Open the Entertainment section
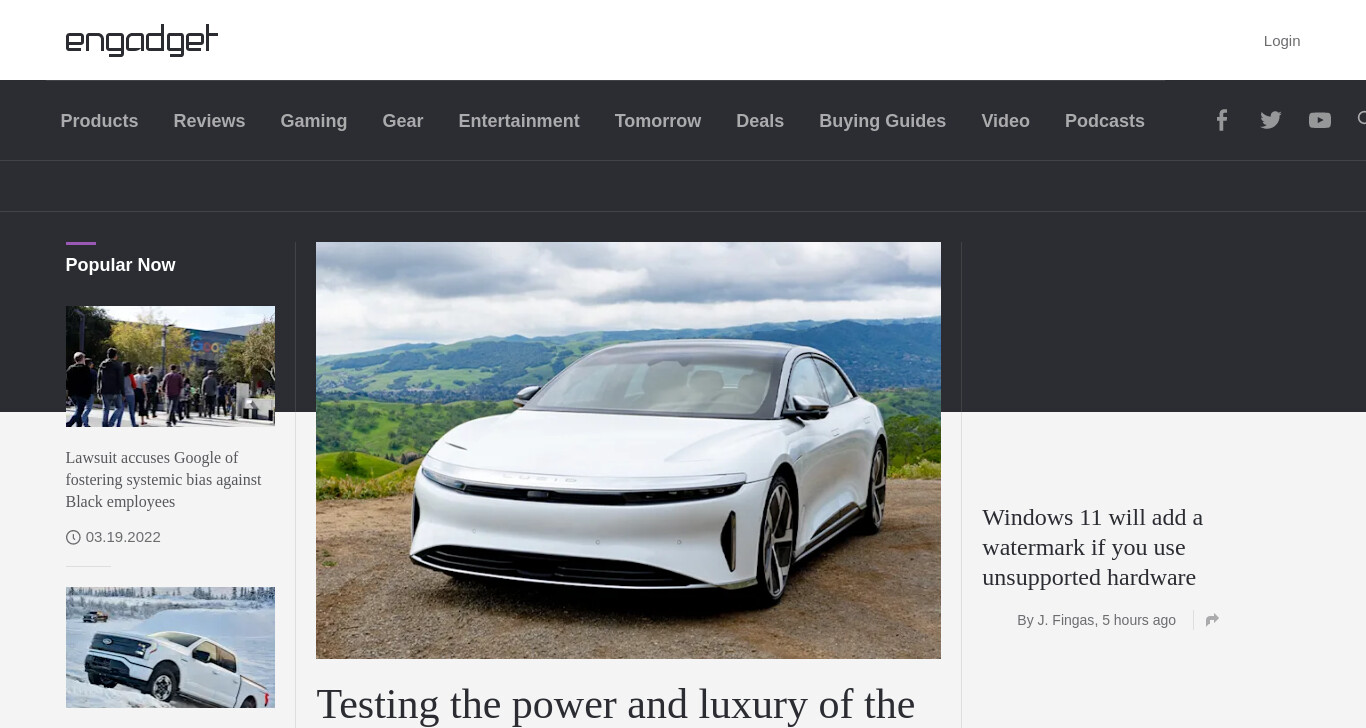The height and width of the screenshot is (728, 1366). coord(519,121)
